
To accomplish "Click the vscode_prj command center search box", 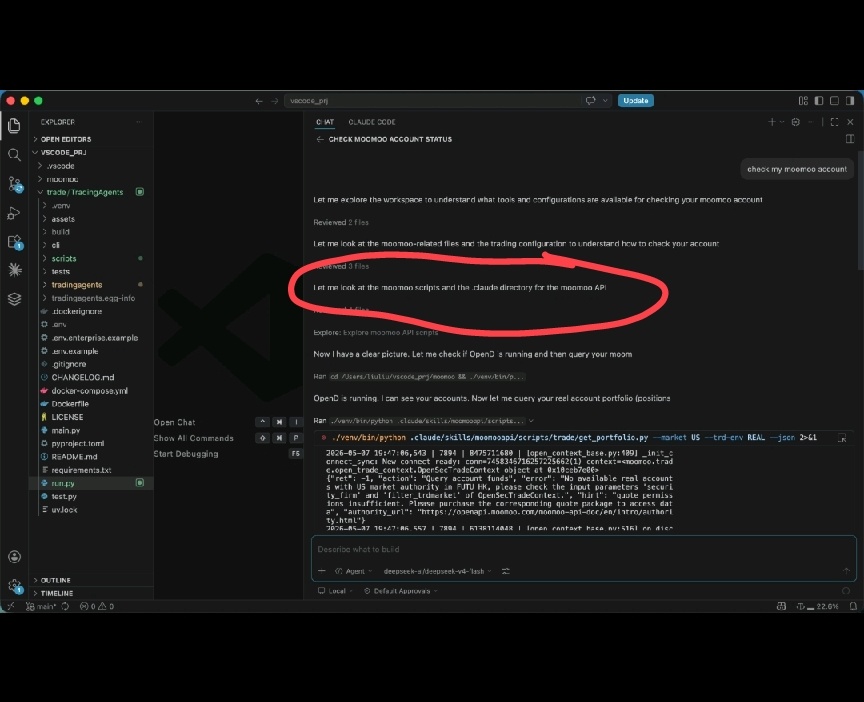I will pos(432,101).
